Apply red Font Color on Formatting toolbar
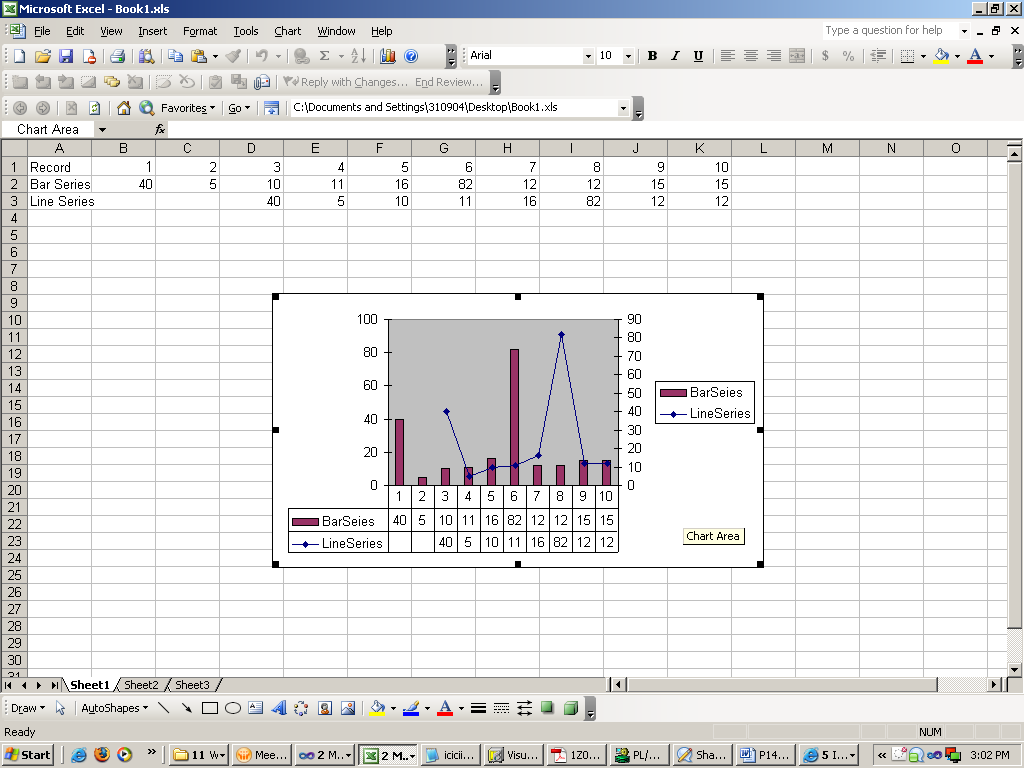This screenshot has width=1024, height=768. click(x=975, y=56)
